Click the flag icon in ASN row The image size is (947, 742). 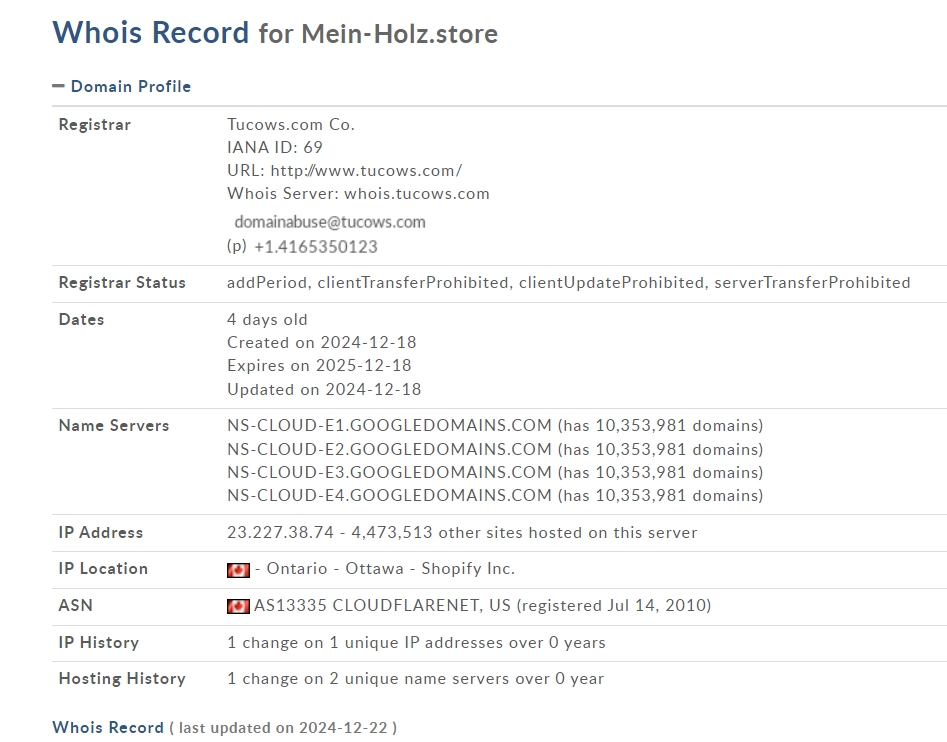click(x=238, y=606)
